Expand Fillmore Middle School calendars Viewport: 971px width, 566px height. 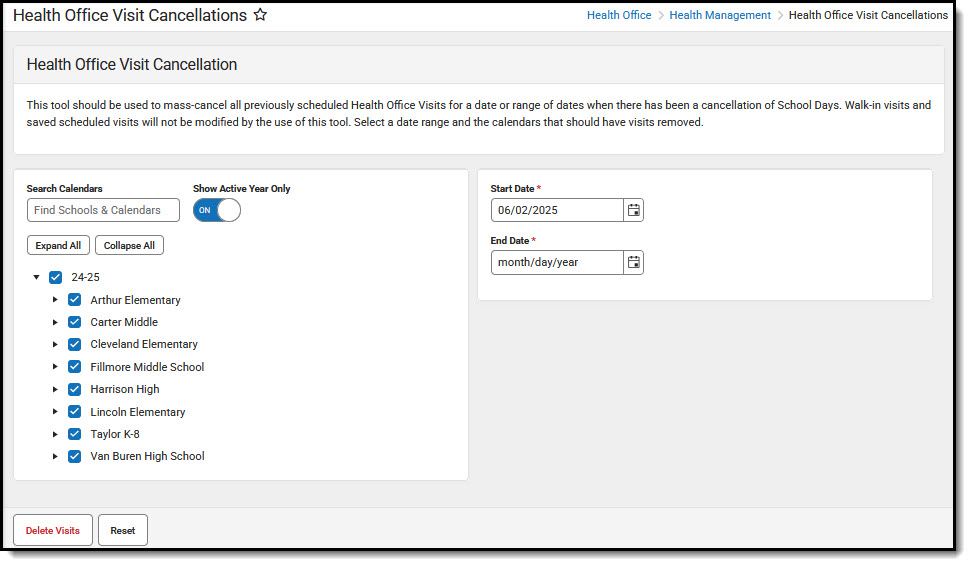tap(55, 367)
